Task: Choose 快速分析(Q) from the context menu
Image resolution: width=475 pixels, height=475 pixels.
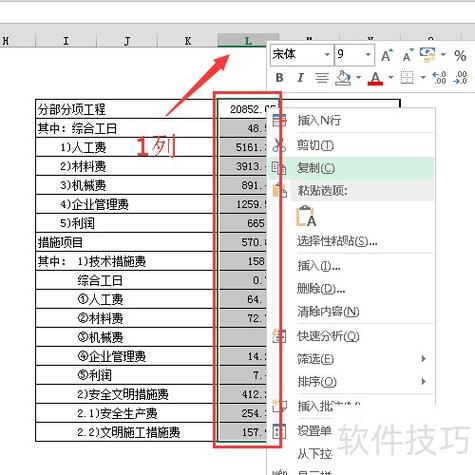Action: pos(352,336)
